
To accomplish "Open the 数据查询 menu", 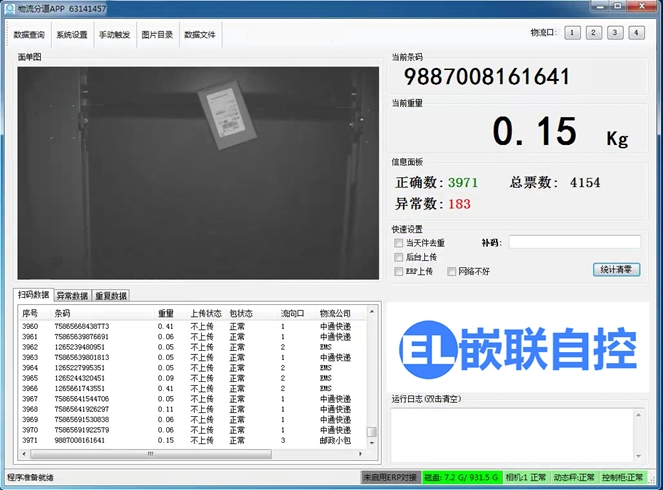I will [x=29, y=35].
